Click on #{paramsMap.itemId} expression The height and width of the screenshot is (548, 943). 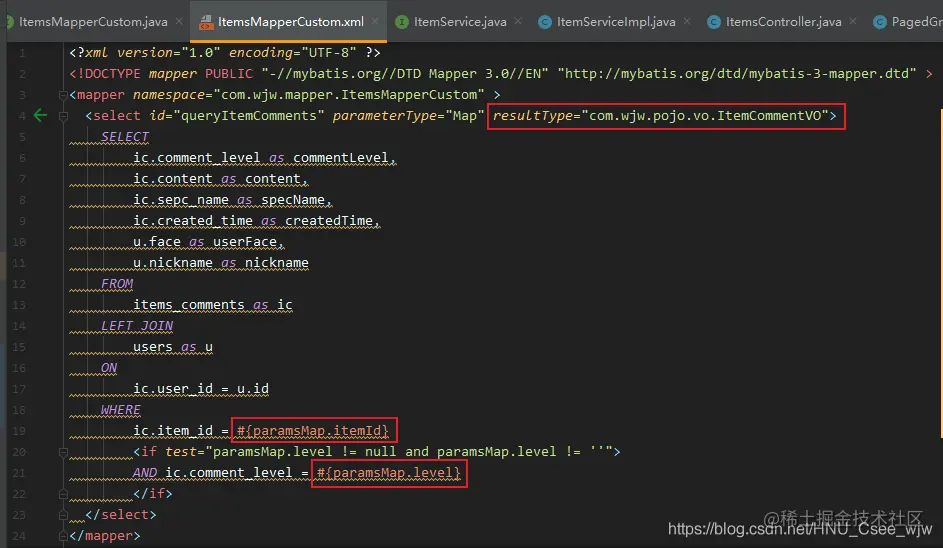click(313, 431)
